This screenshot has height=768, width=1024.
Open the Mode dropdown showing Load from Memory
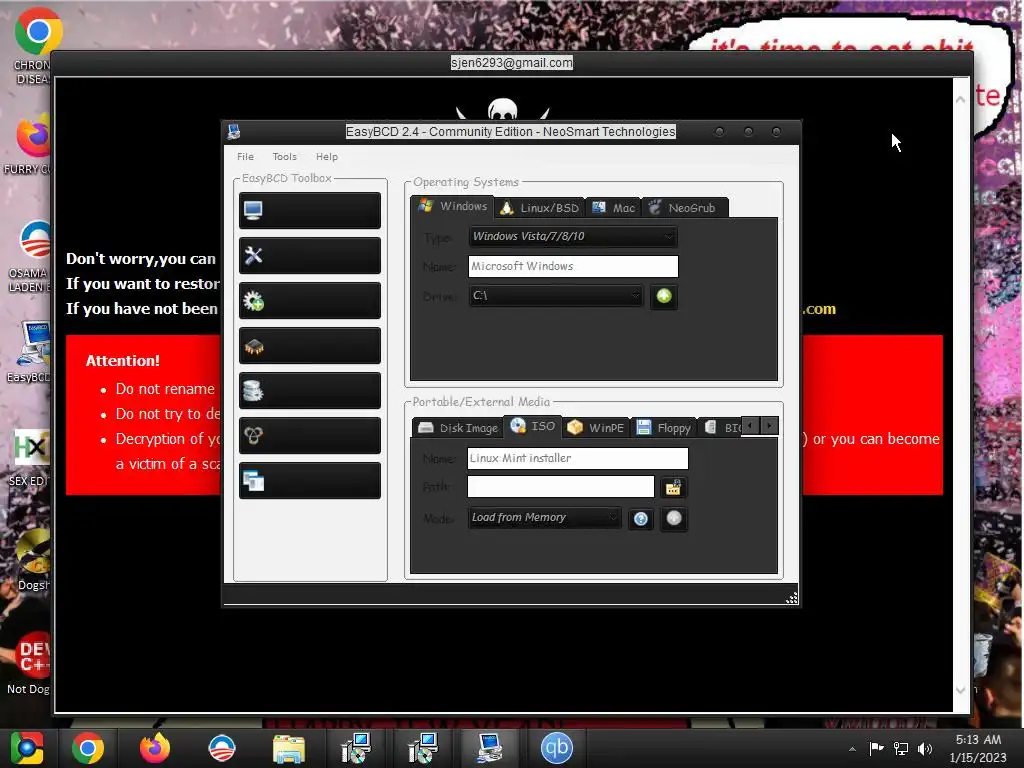[544, 518]
